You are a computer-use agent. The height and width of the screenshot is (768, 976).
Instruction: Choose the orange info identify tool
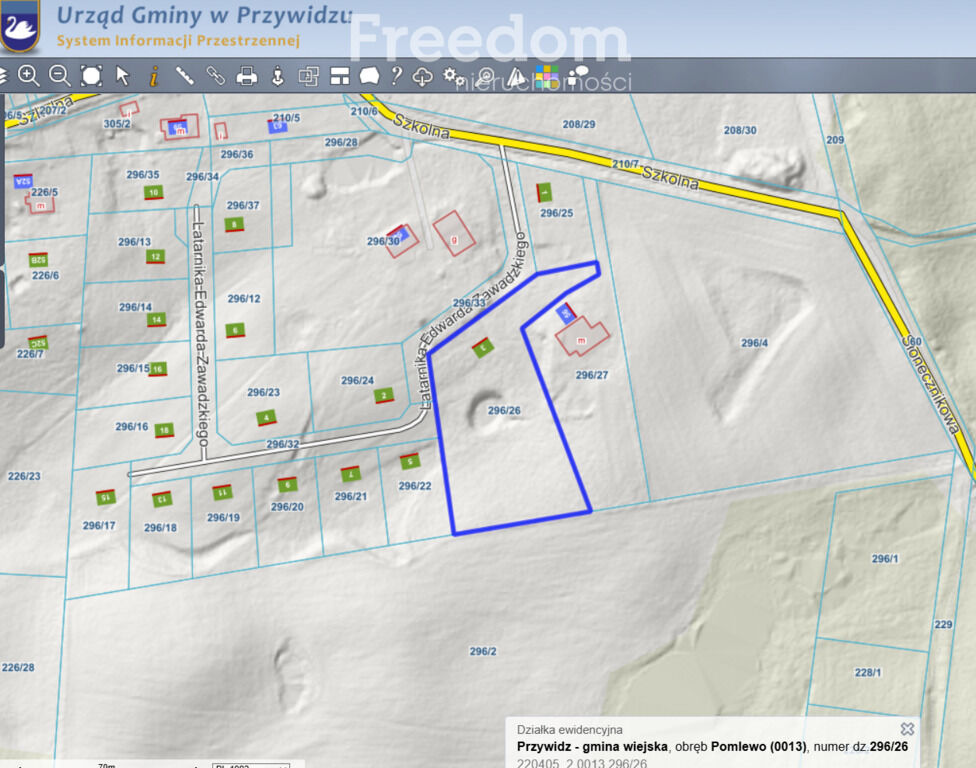(154, 76)
